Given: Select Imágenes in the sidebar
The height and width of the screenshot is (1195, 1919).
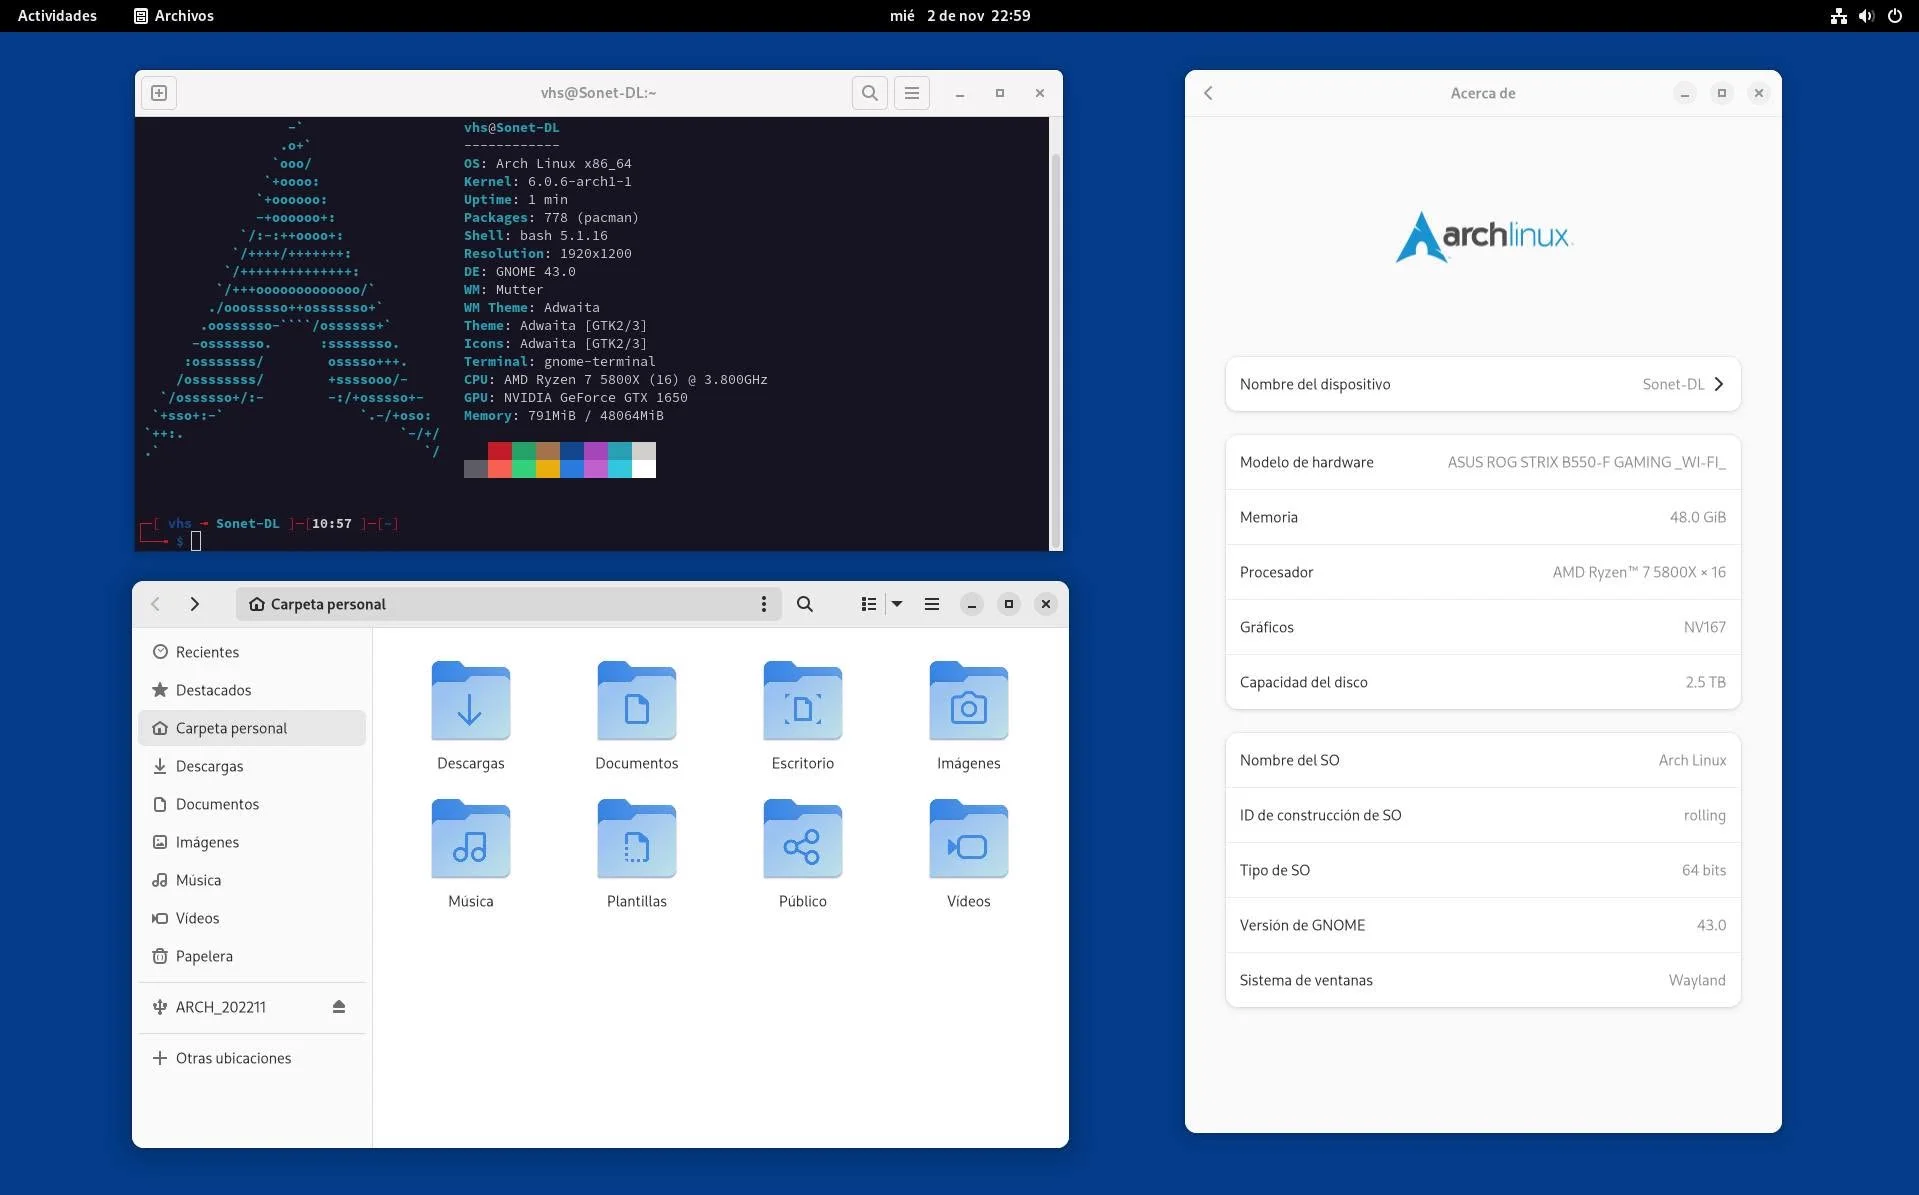Looking at the screenshot, I should (x=252, y=842).
